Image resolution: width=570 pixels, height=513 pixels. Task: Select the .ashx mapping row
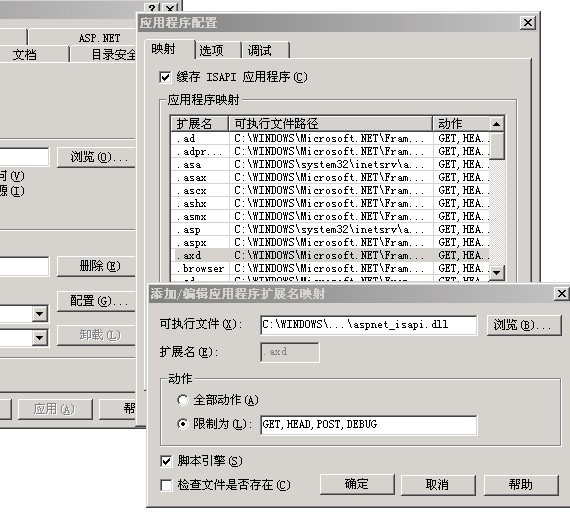point(330,204)
